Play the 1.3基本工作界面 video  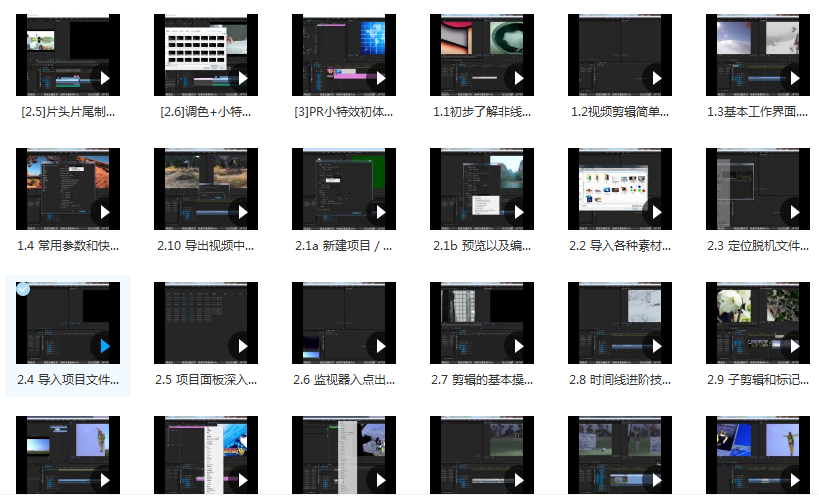(794, 78)
